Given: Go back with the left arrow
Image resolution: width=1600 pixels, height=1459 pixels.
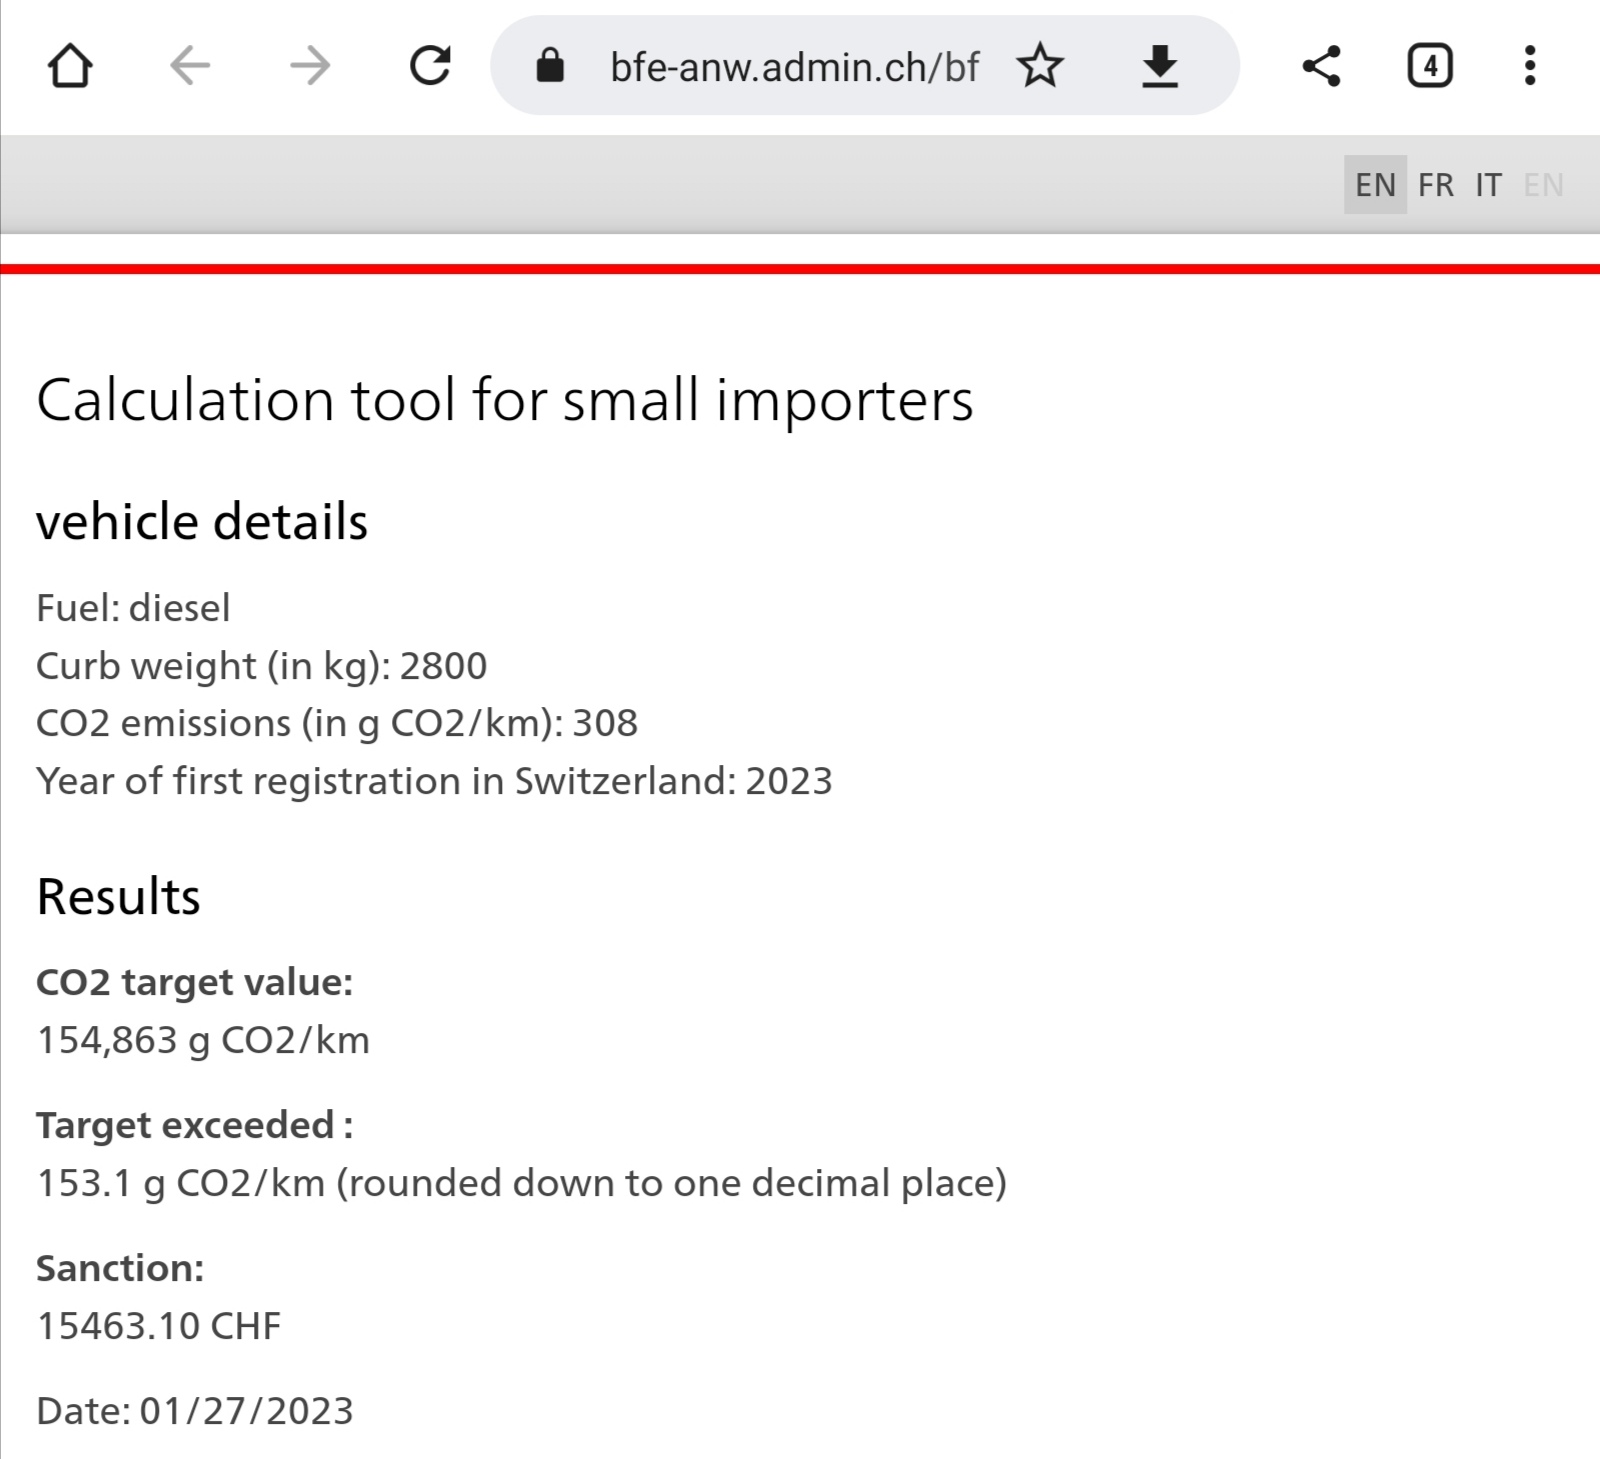Looking at the screenshot, I should tap(190, 66).
